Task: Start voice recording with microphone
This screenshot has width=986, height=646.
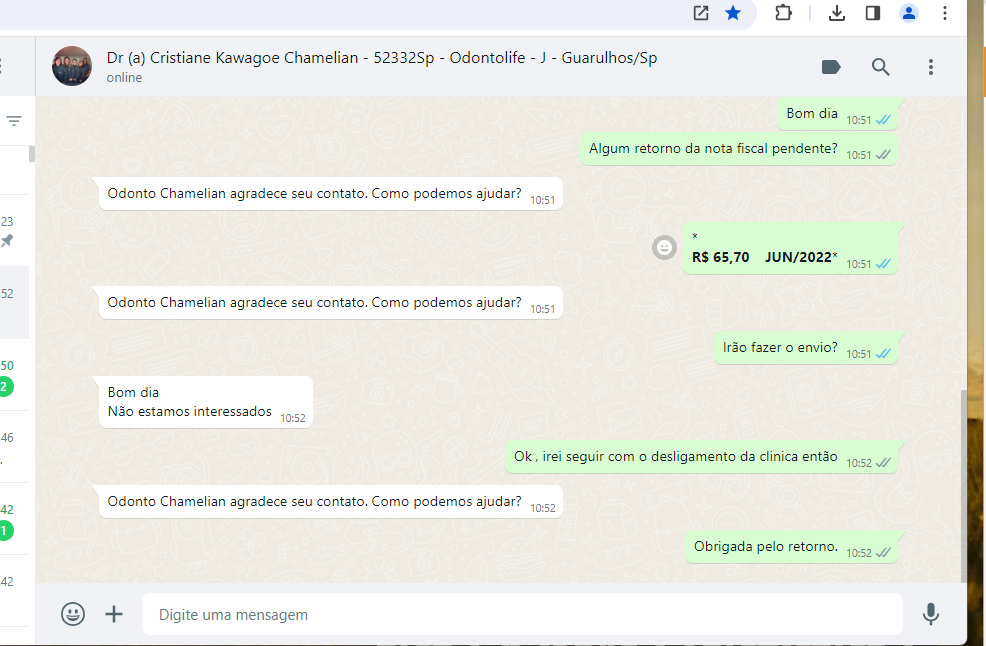Action: pyautogui.click(x=931, y=614)
